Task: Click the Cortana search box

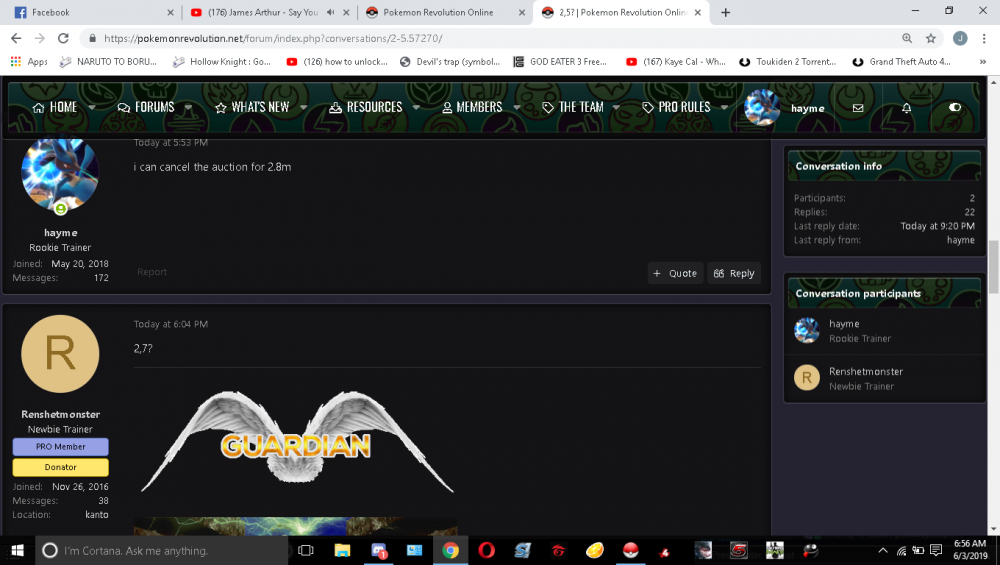Action: [160, 550]
